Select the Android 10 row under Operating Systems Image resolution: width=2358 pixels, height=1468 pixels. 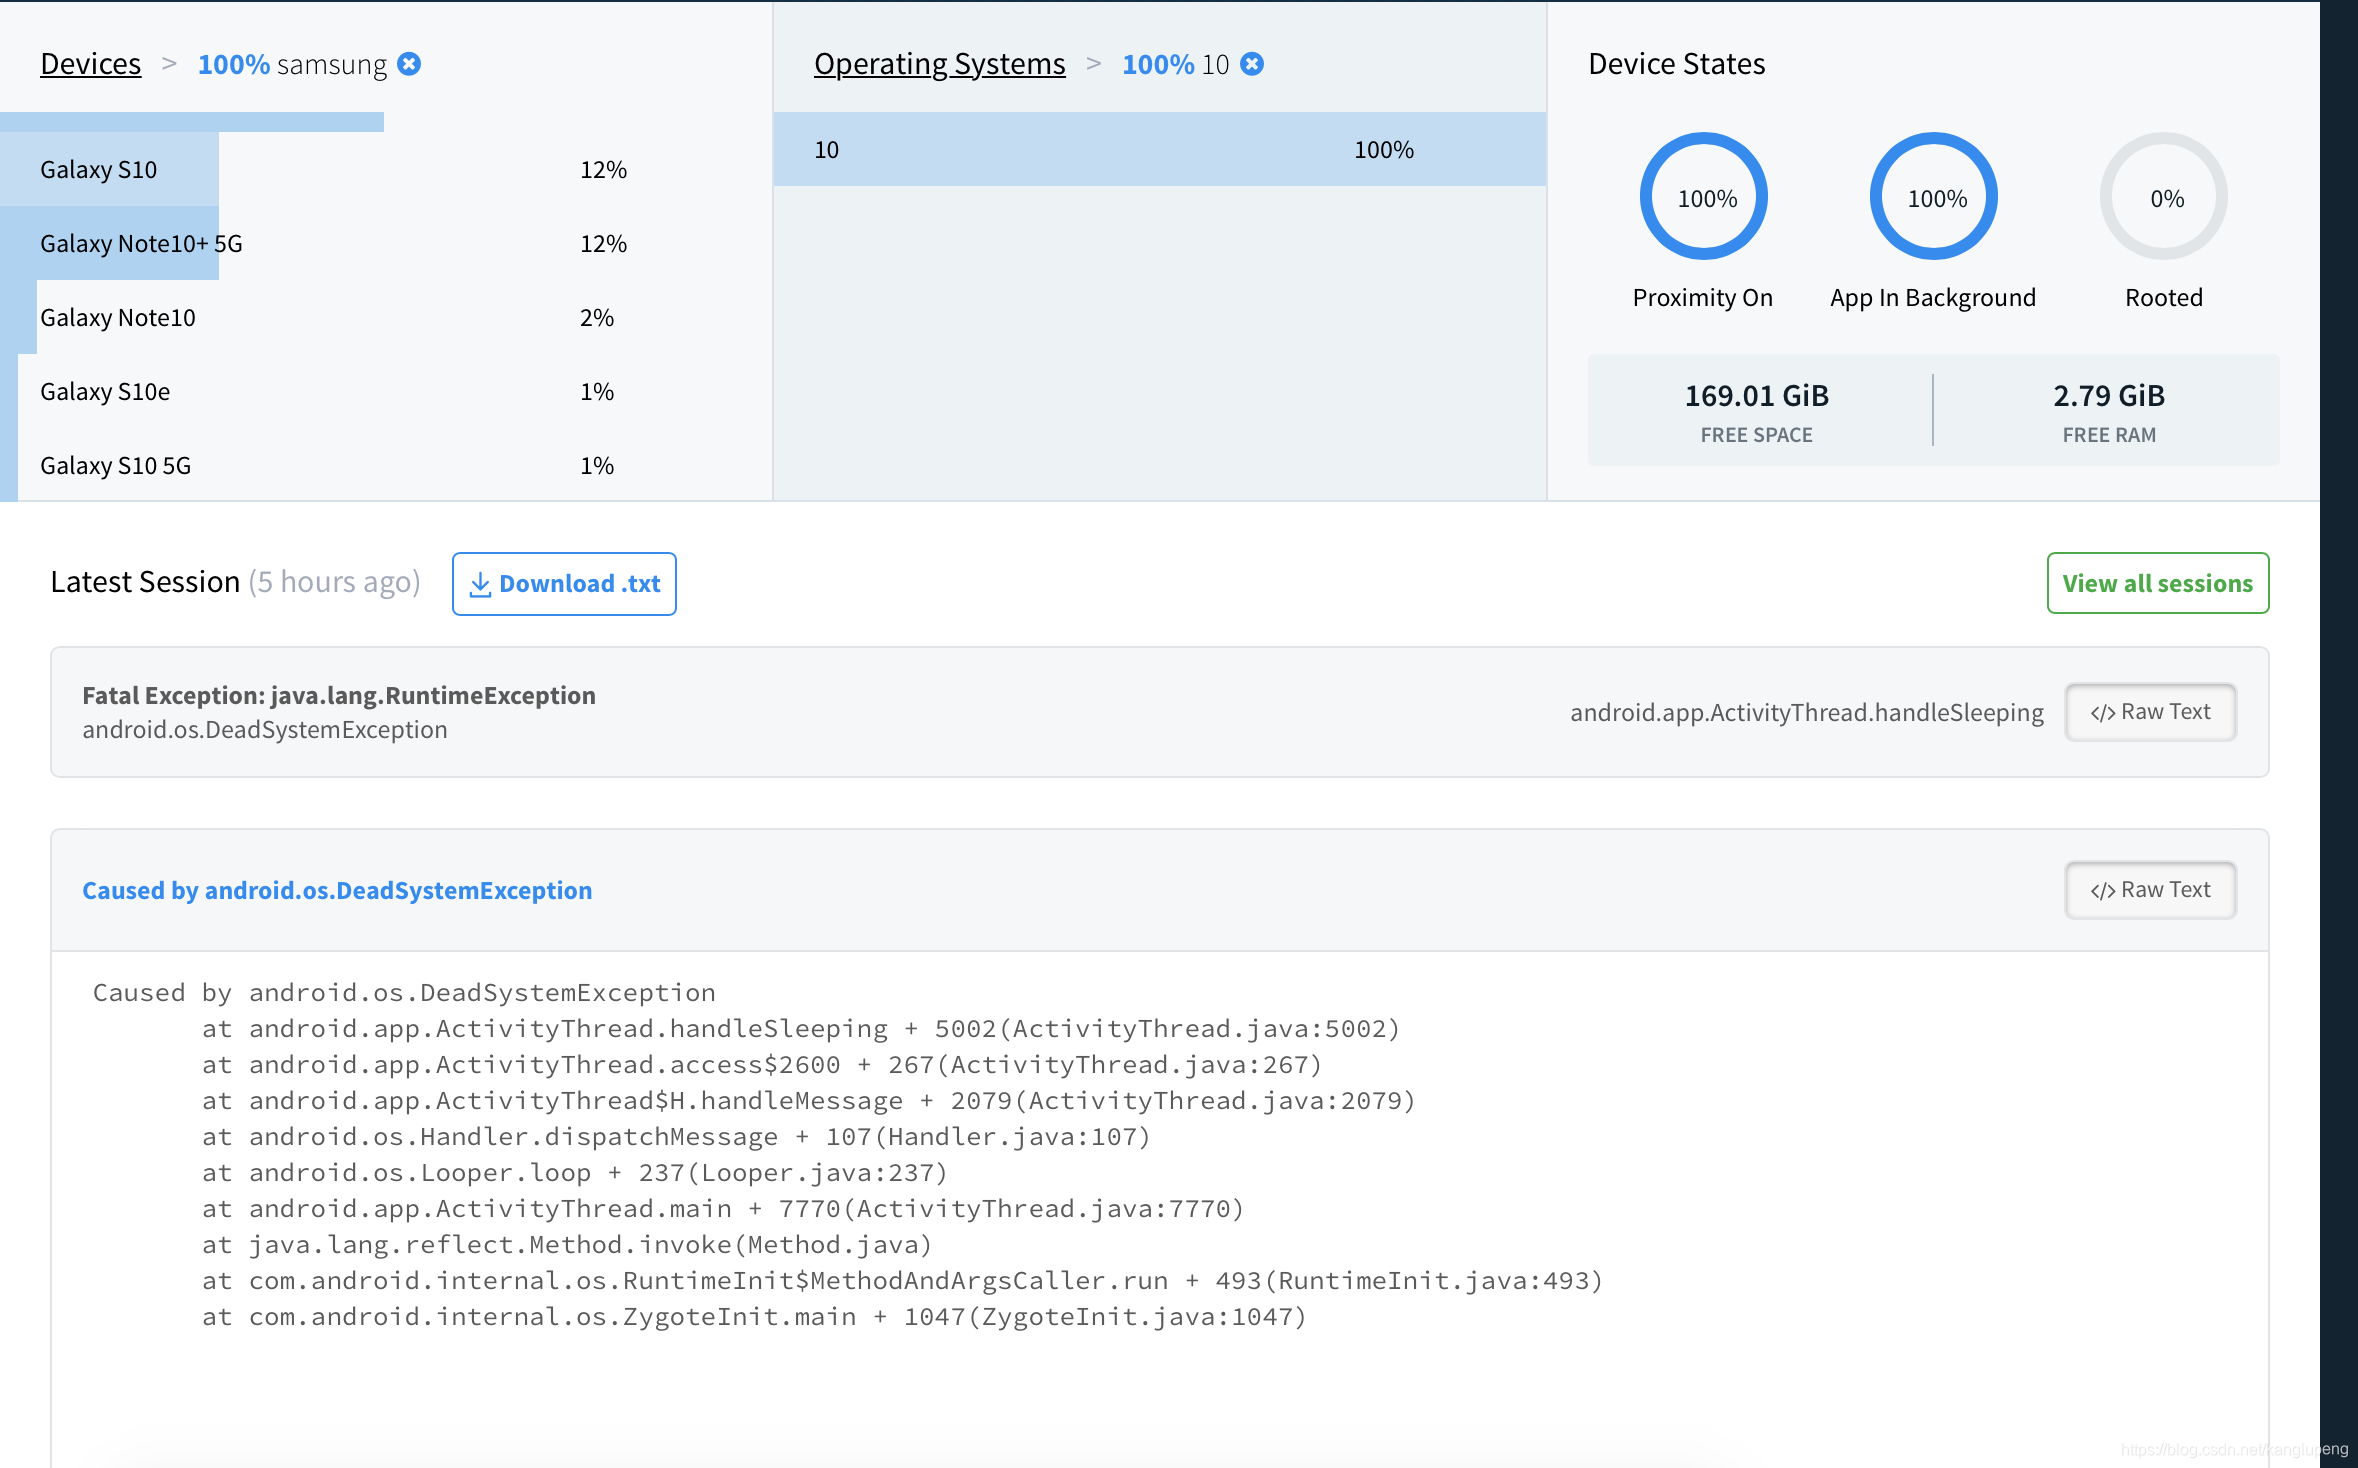click(x=1160, y=149)
